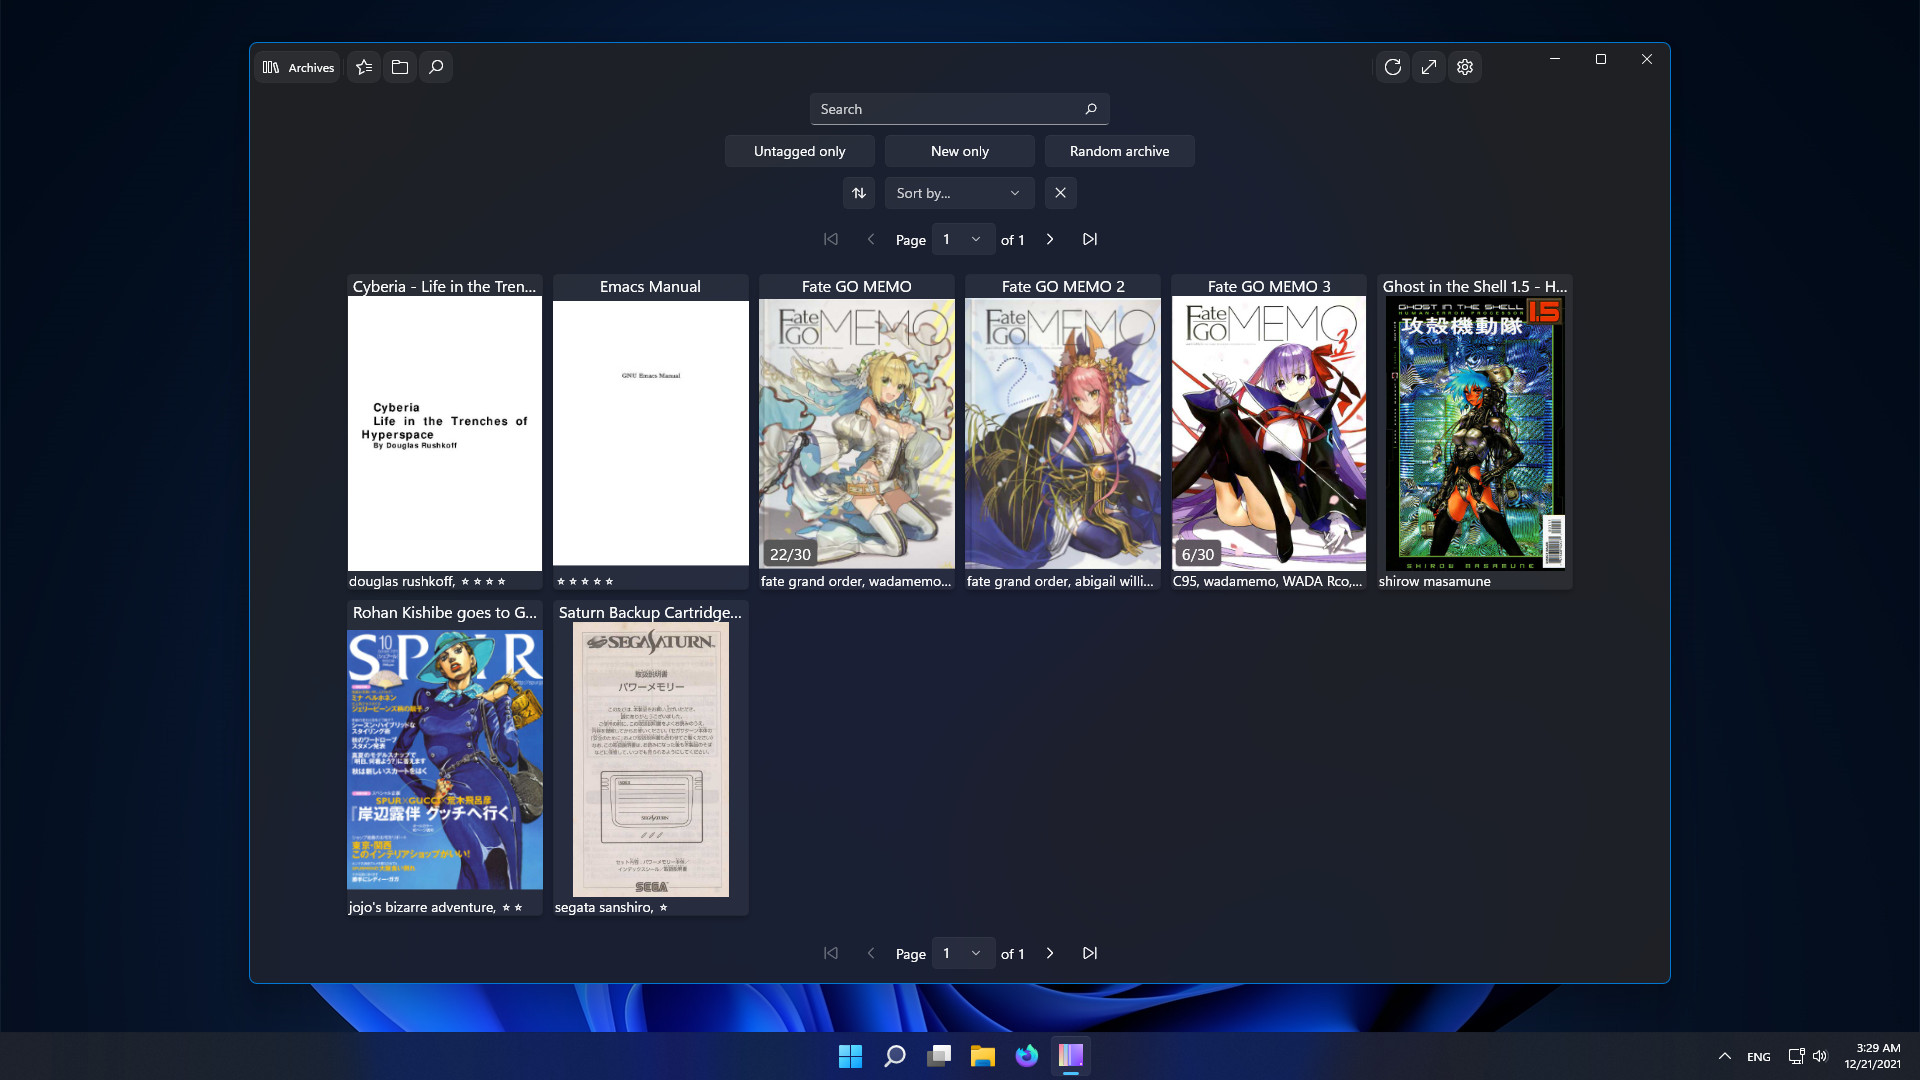The image size is (1920, 1080).
Task: Open Ghost in the Shell 1.5 cover
Action: pyautogui.click(x=1475, y=434)
